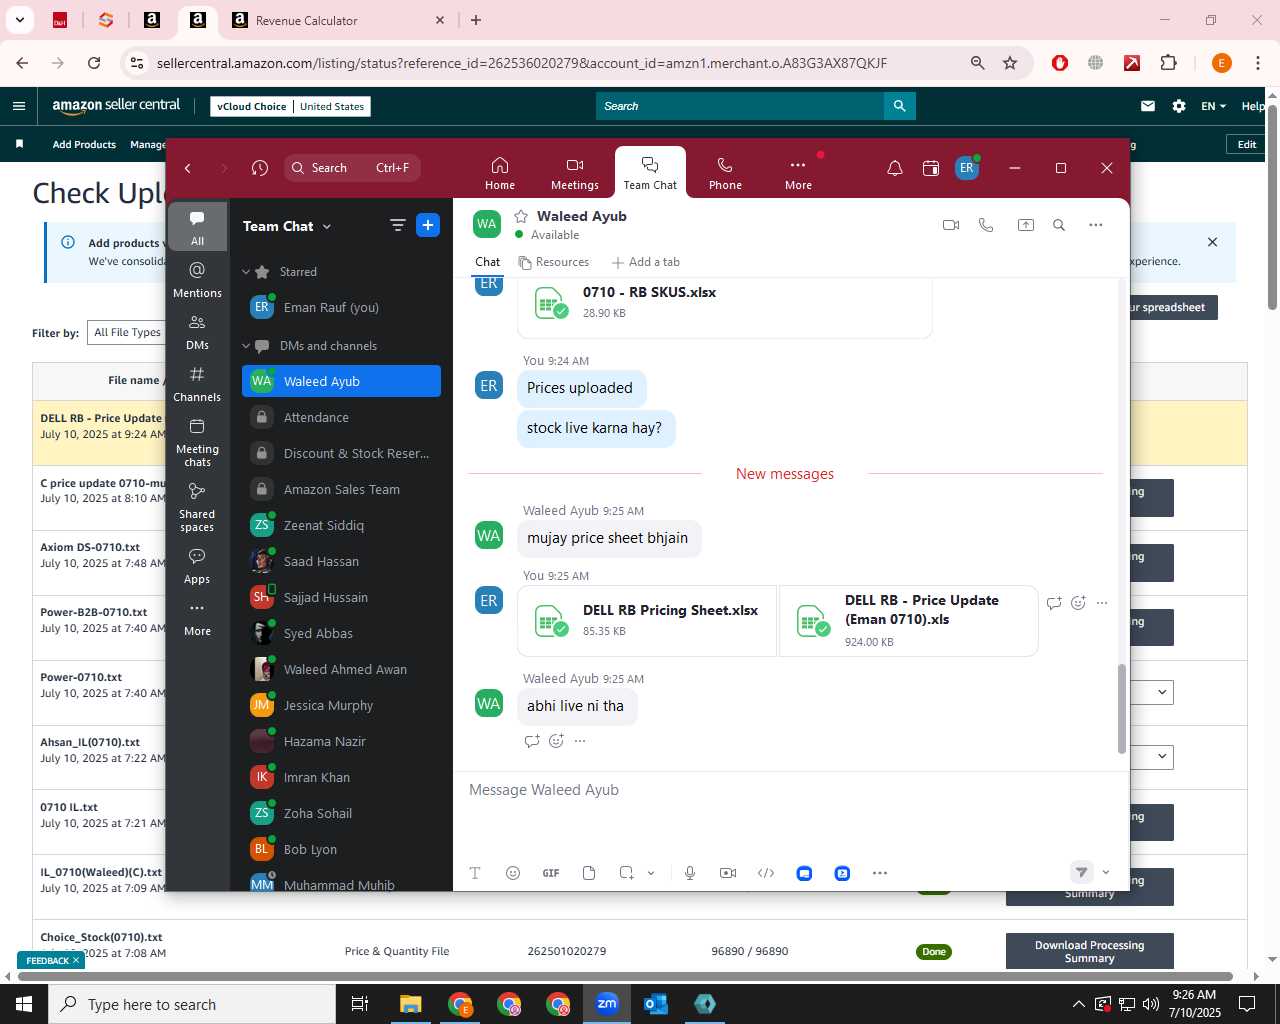Open the Zeenat Siddiq chat
Screen dimensions: 1280x1024
pos(341,526)
